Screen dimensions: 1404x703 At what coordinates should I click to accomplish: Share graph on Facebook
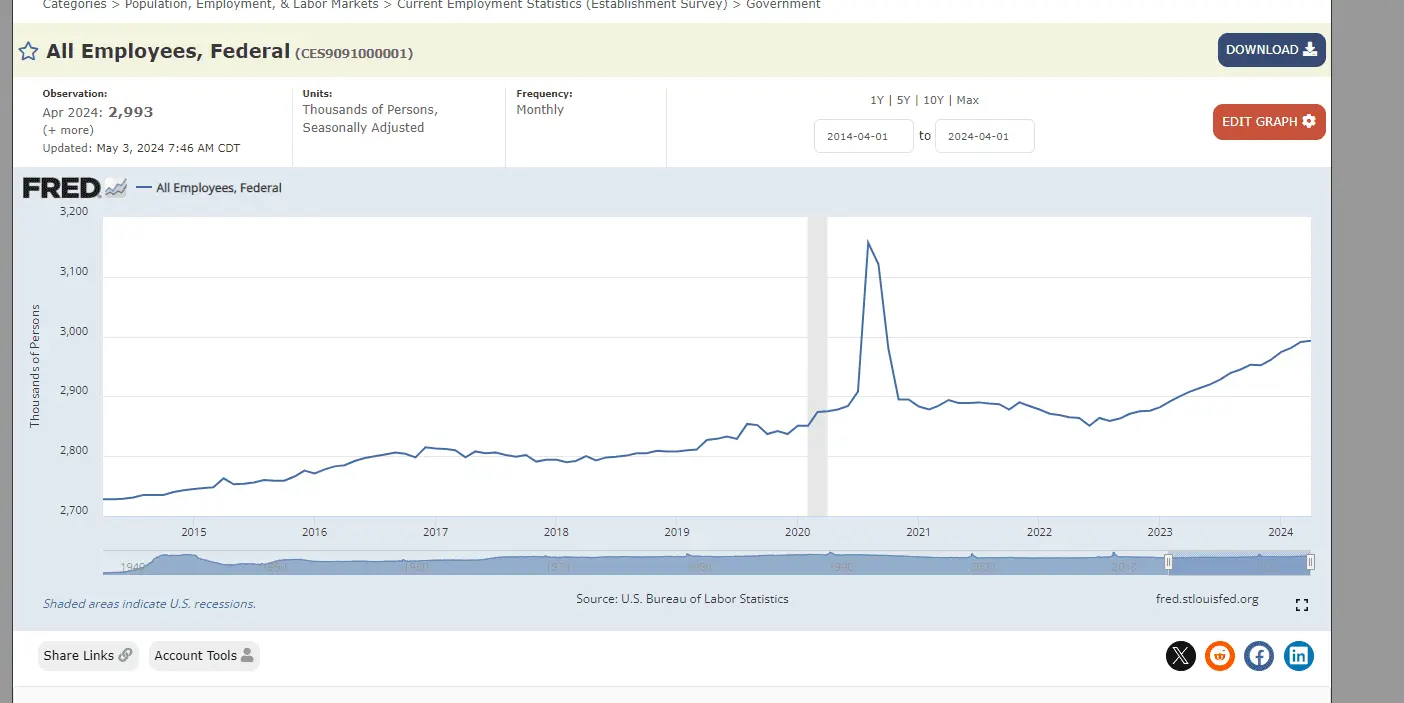tap(1259, 656)
